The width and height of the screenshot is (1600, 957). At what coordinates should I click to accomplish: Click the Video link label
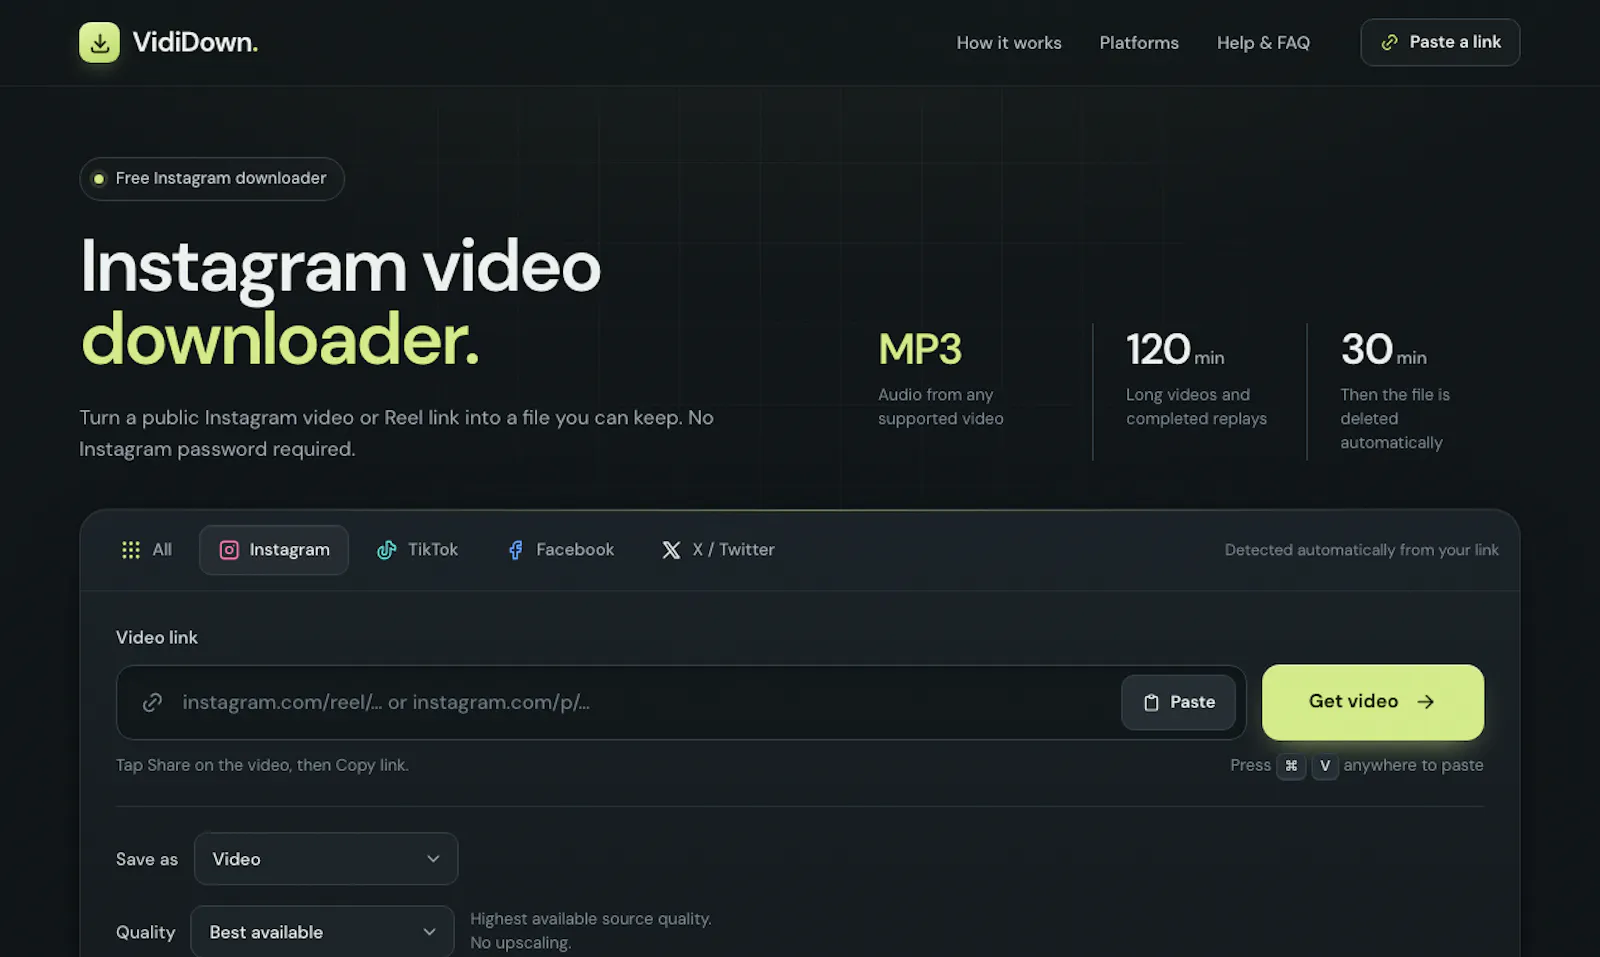157,638
